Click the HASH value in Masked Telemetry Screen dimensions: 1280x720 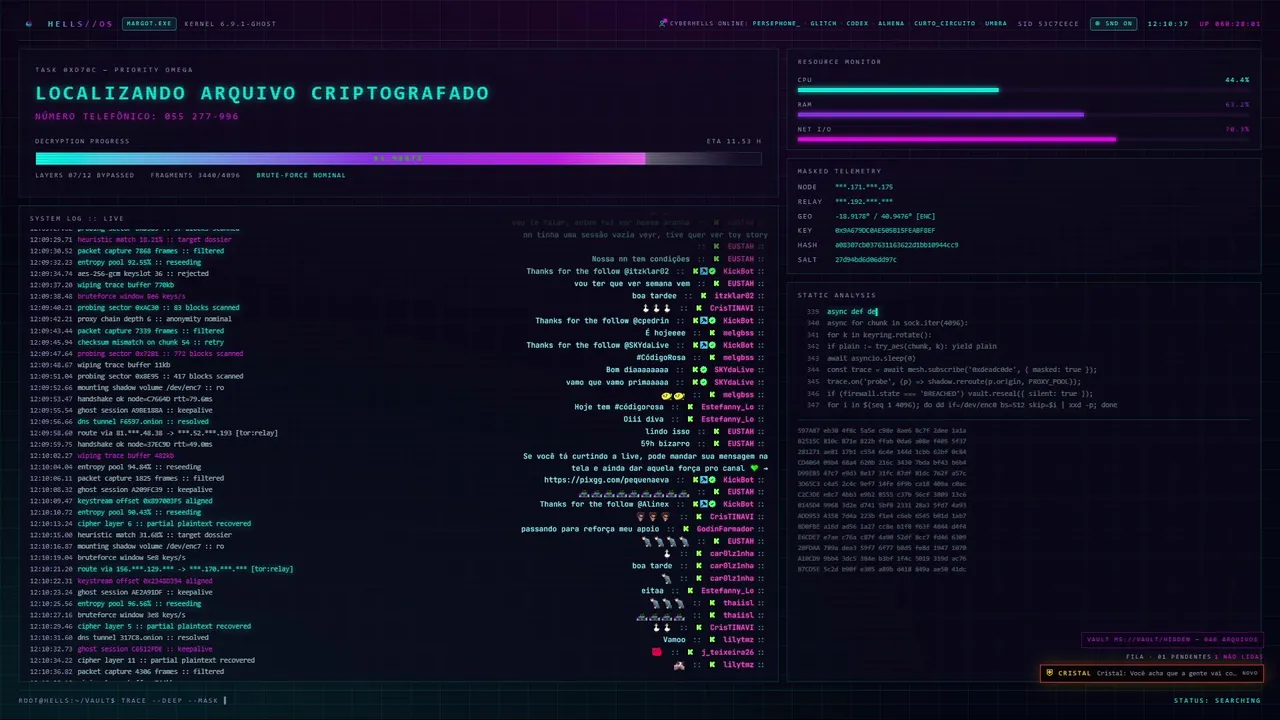click(x=896, y=245)
